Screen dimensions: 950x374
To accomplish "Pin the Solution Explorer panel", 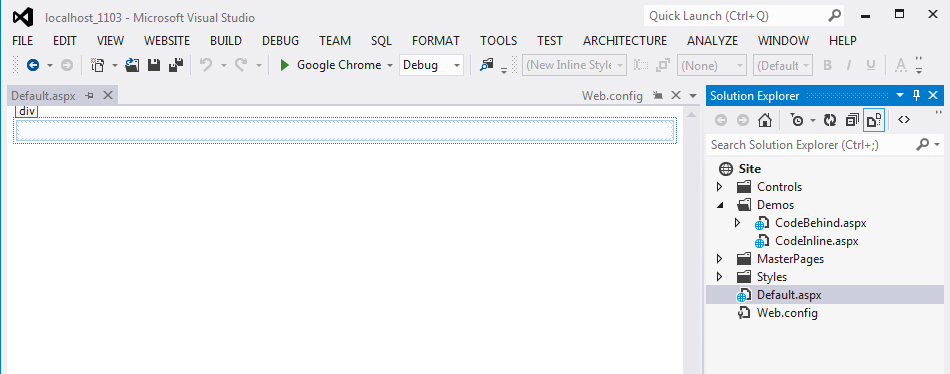I will coord(916,96).
